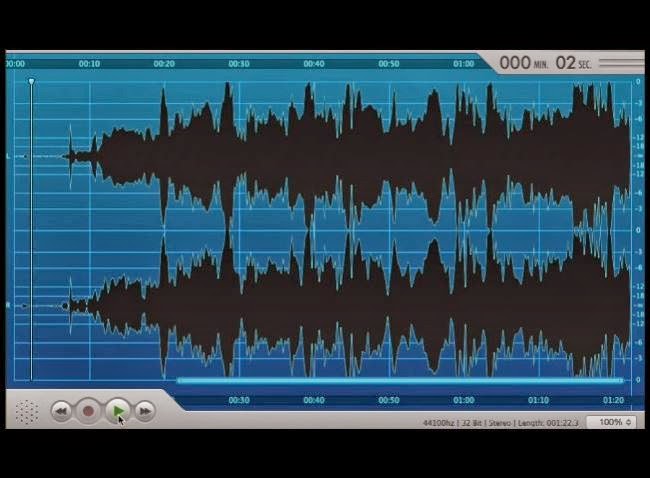Click the speaker grille dots icon
Screen dimensions: 650x478
point(27,412)
